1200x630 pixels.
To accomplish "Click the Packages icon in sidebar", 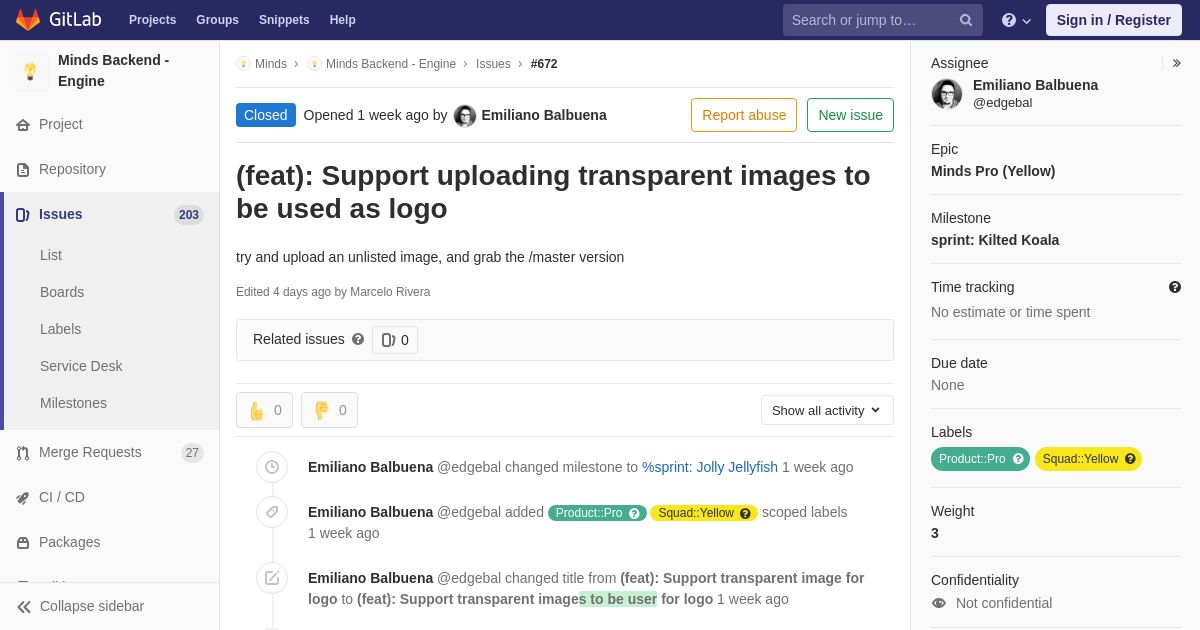I will (x=23, y=543).
